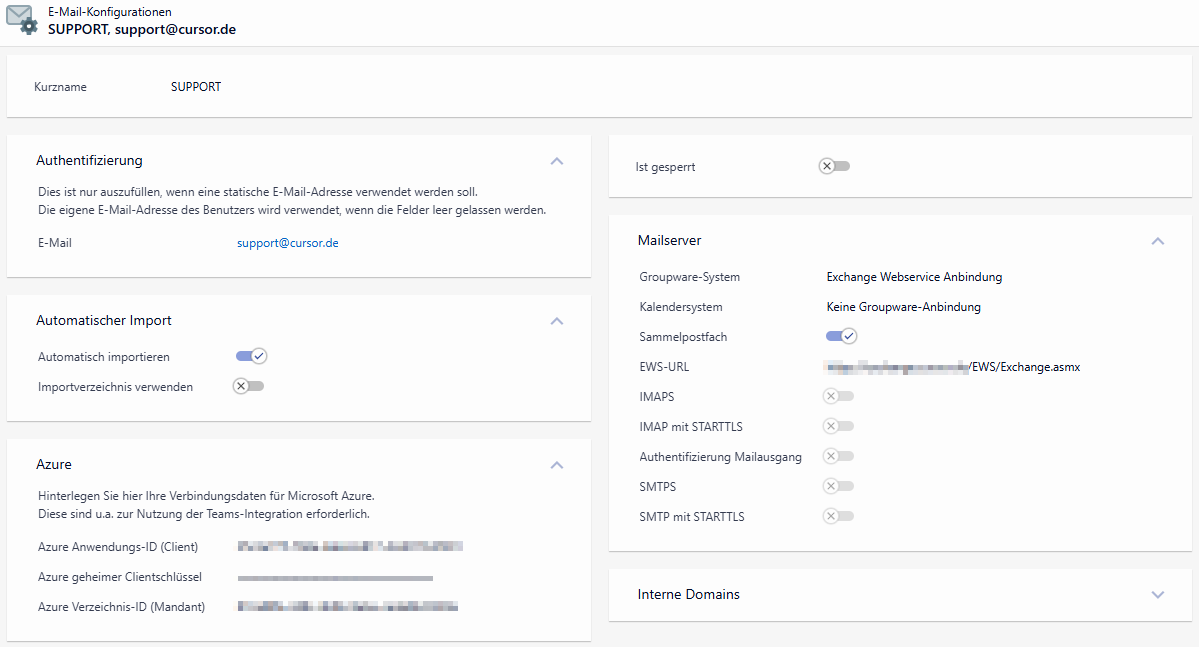
Task: Collapse the Authentifizierung section
Action: point(557,161)
